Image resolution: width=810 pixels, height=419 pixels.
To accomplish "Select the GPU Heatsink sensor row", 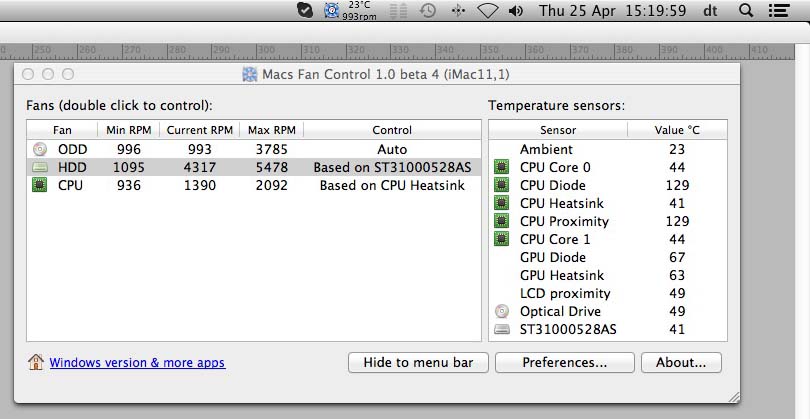I will [608, 275].
